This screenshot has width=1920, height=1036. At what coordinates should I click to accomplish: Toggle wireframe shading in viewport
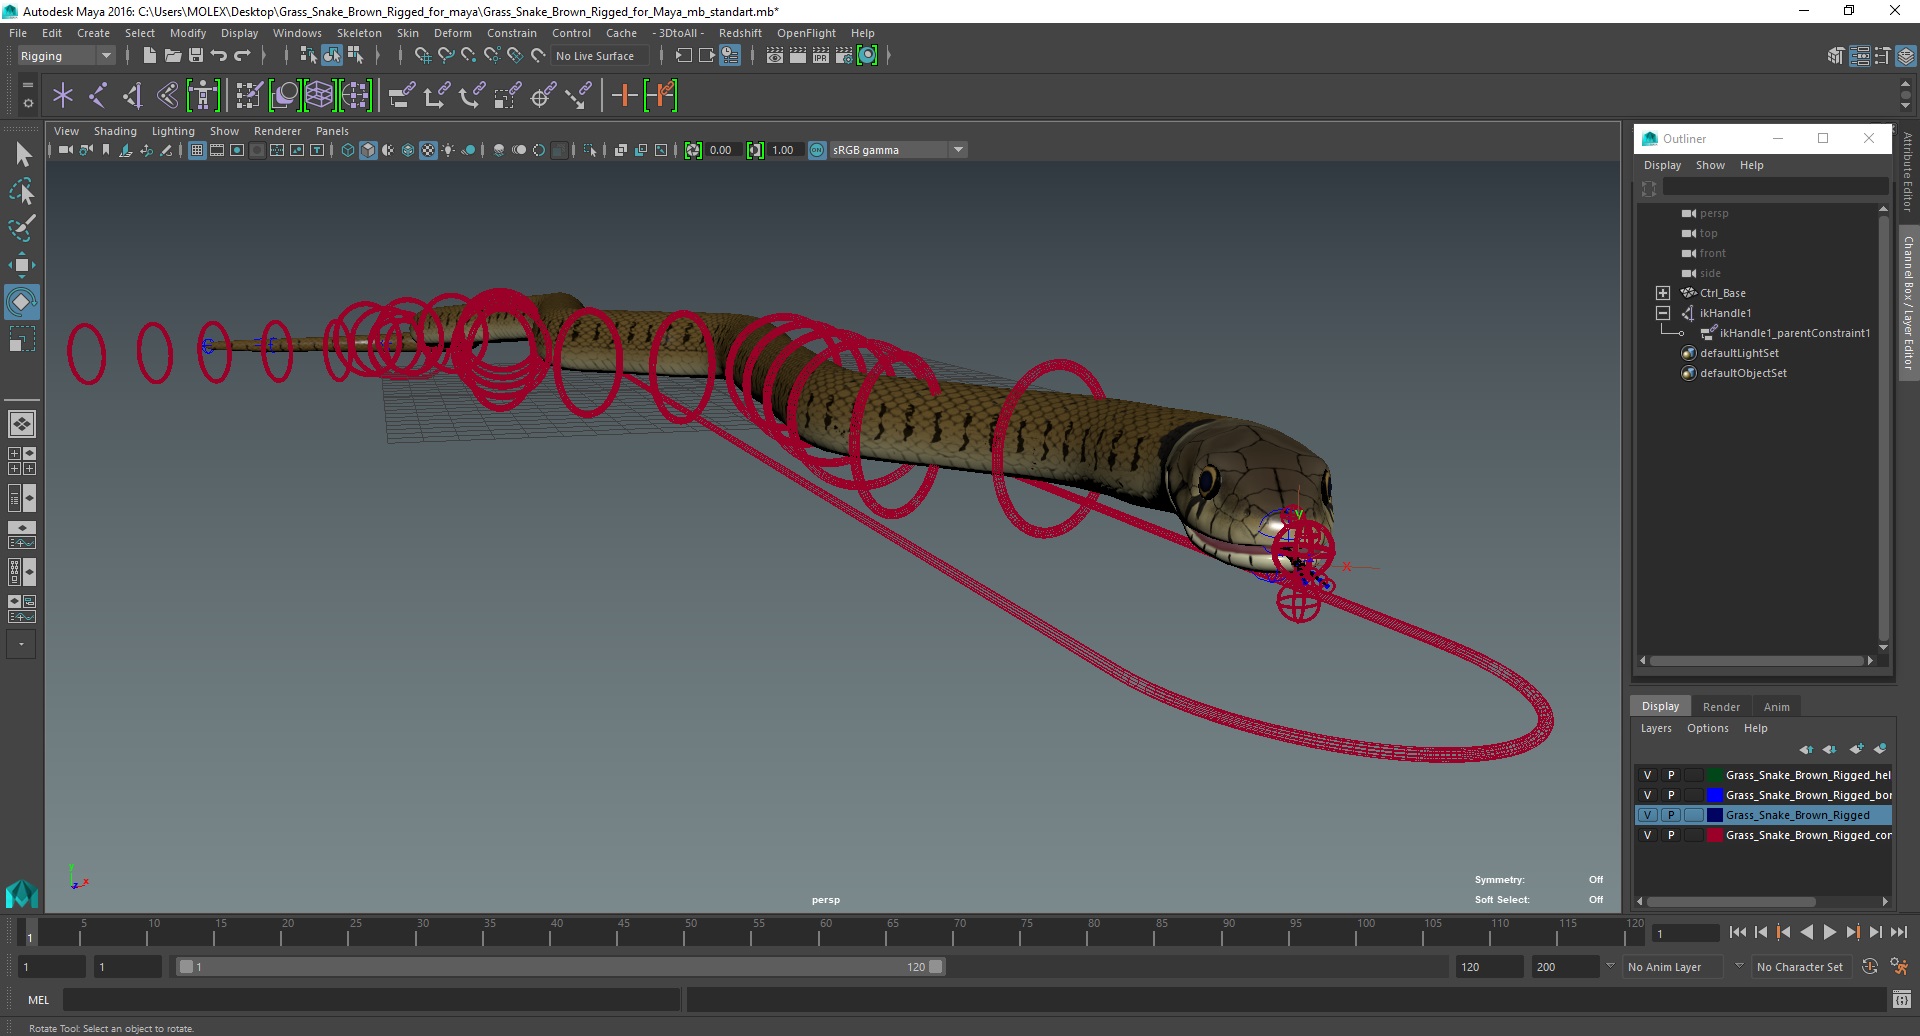click(347, 150)
